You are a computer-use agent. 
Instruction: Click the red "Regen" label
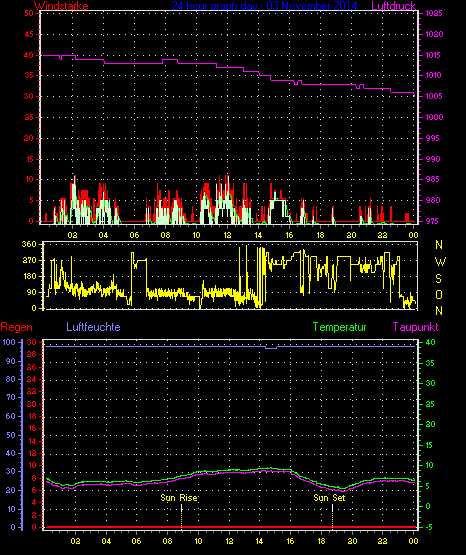(17, 327)
